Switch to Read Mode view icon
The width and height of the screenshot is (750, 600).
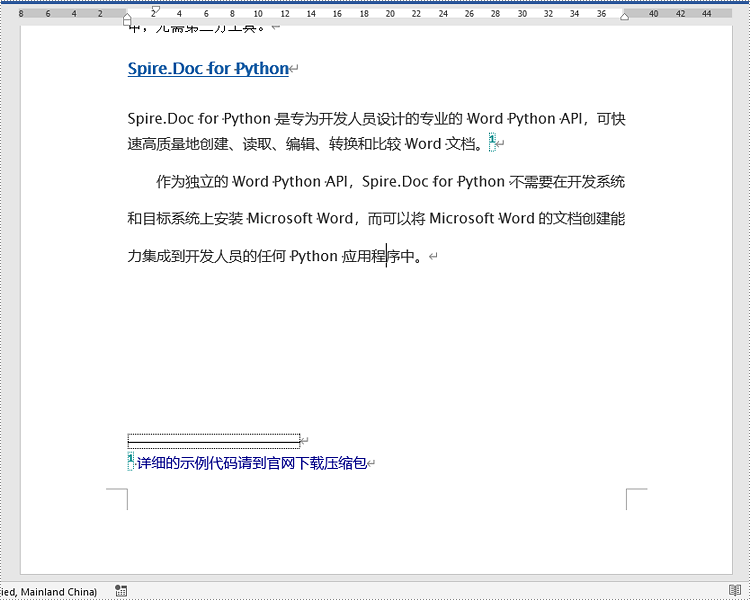[734, 590]
